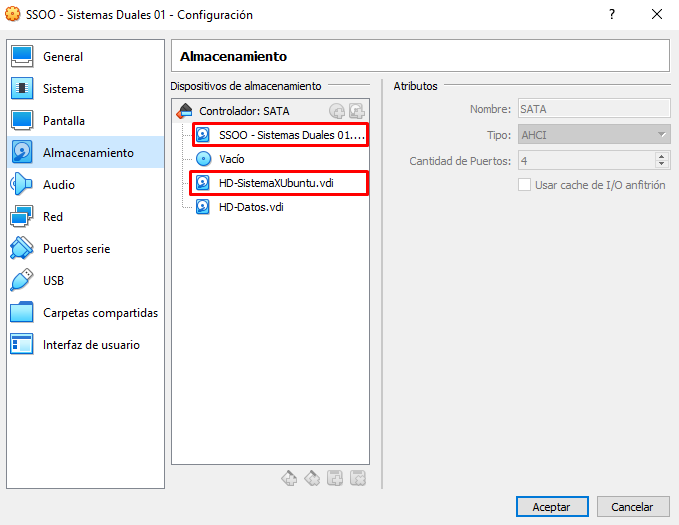
Task: Select the HD-SistemaXUbuntu.vdi disk
Action: (x=275, y=183)
